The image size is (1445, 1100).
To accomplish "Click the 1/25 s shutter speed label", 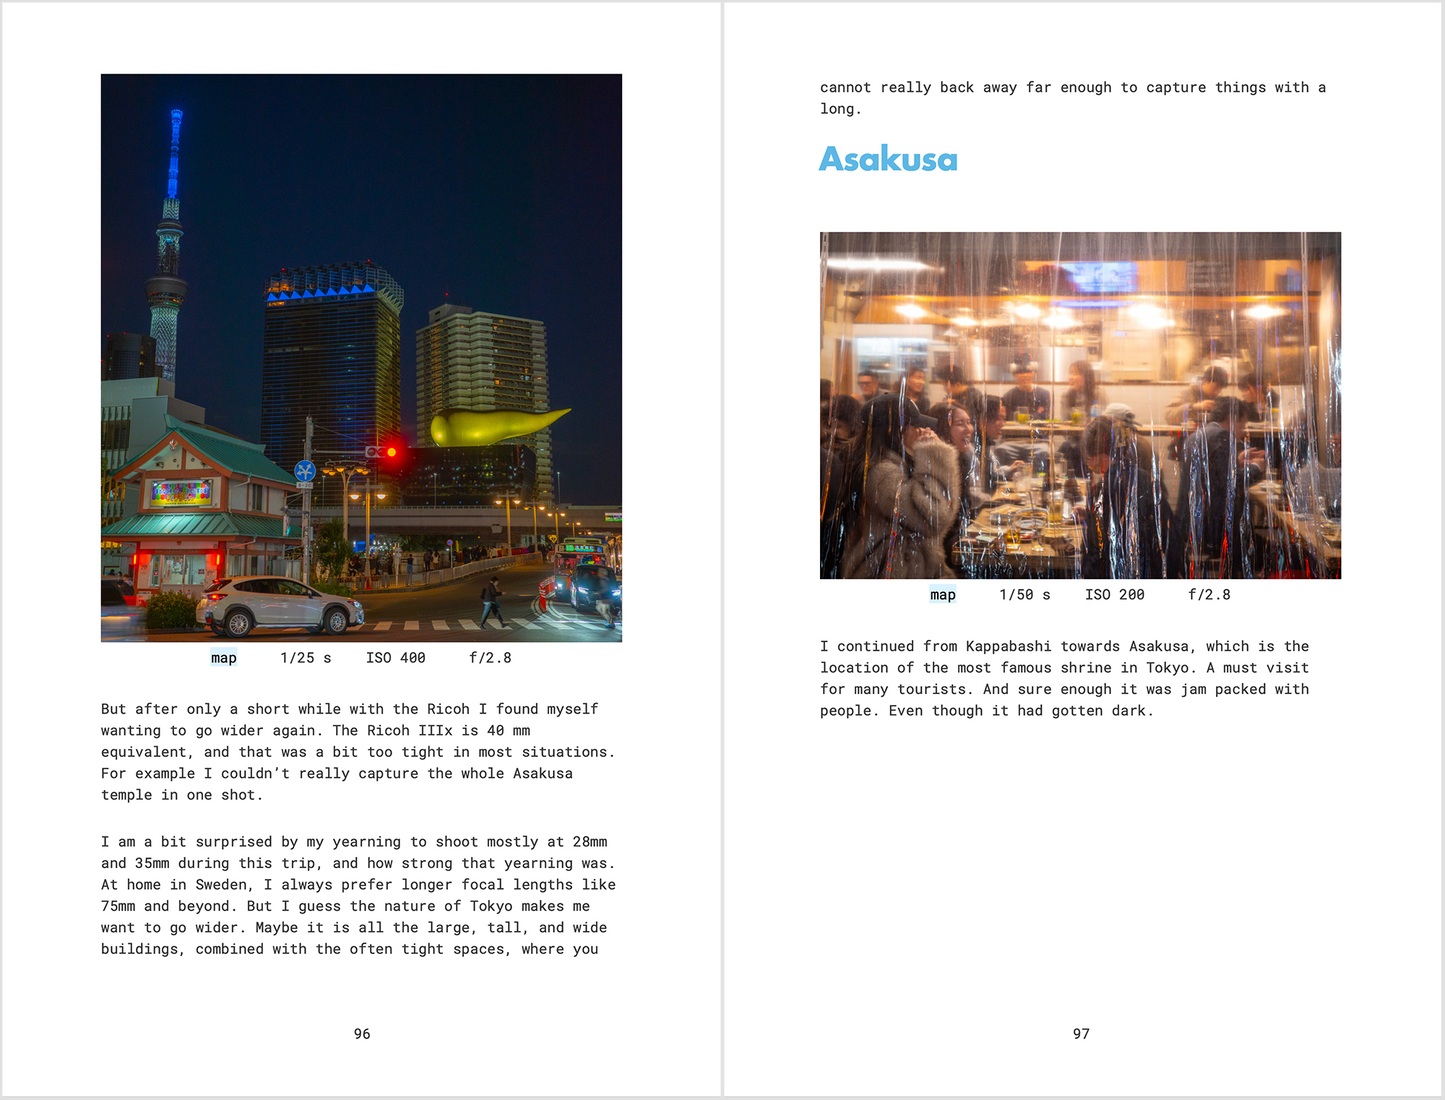I will 305,657.
